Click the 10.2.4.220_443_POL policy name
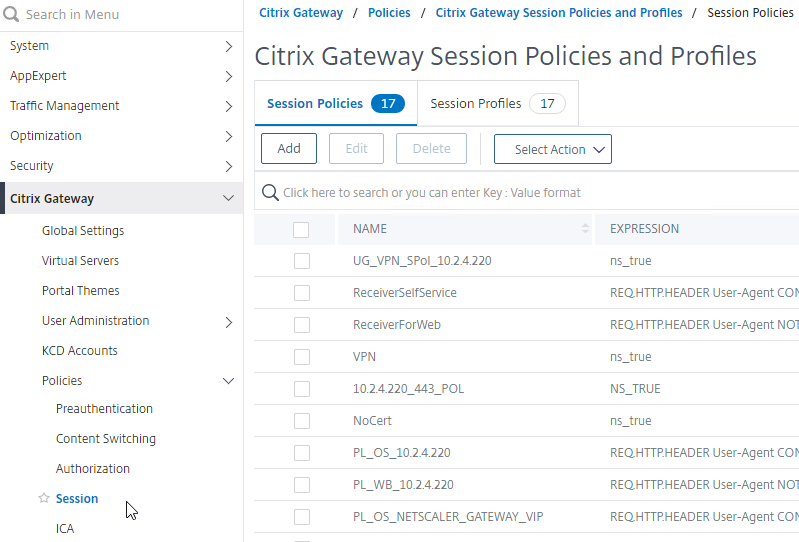 coord(409,389)
